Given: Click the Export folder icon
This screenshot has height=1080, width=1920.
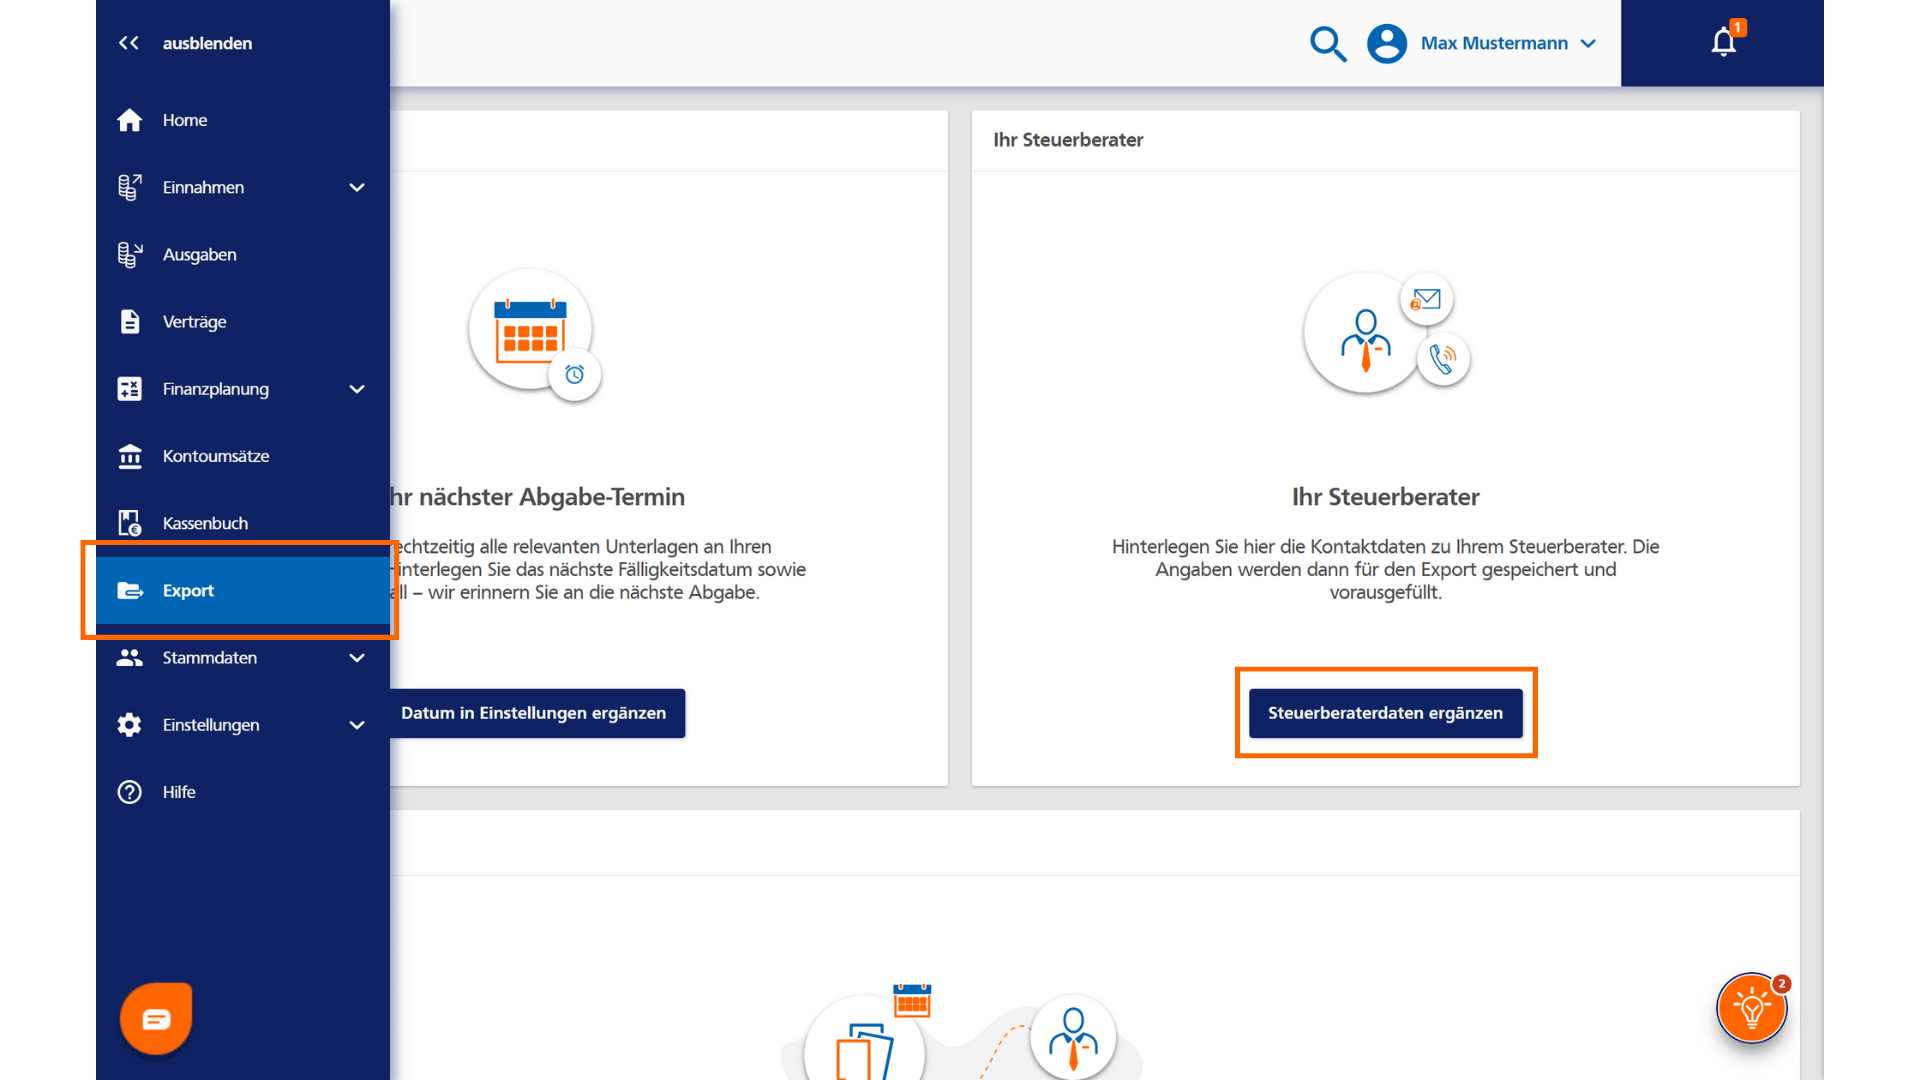Looking at the screenshot, I should click(130, 591).
